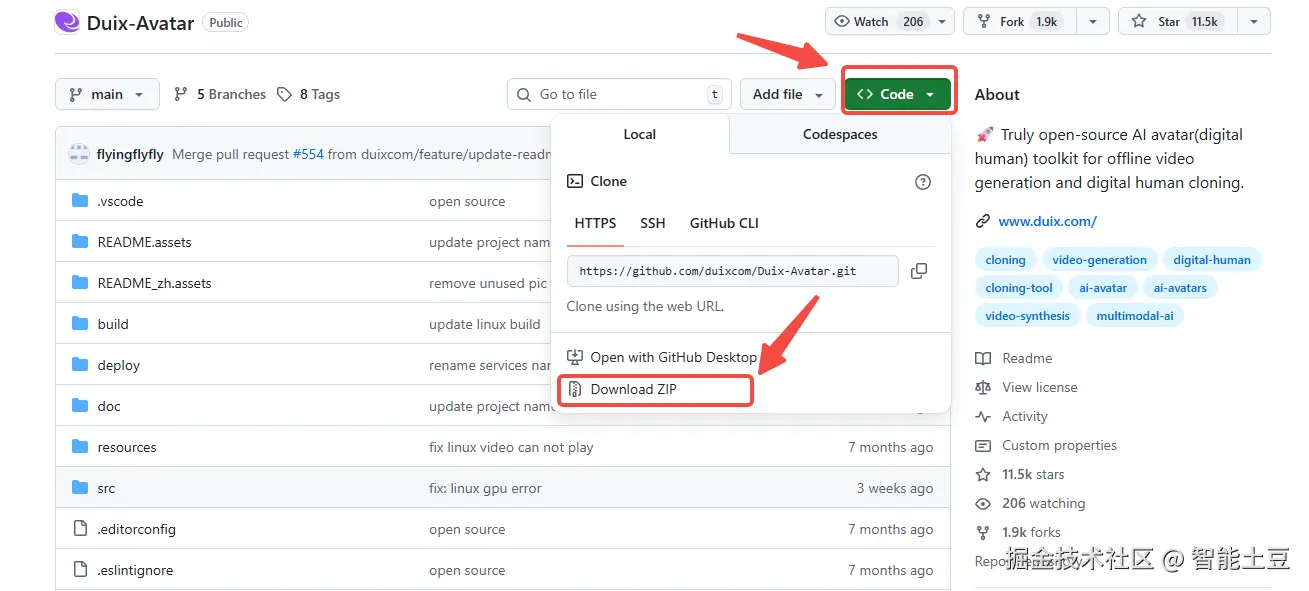Open pull request #554 link
This screenshot has height=591, width=1309.
[x=308, y=154]
